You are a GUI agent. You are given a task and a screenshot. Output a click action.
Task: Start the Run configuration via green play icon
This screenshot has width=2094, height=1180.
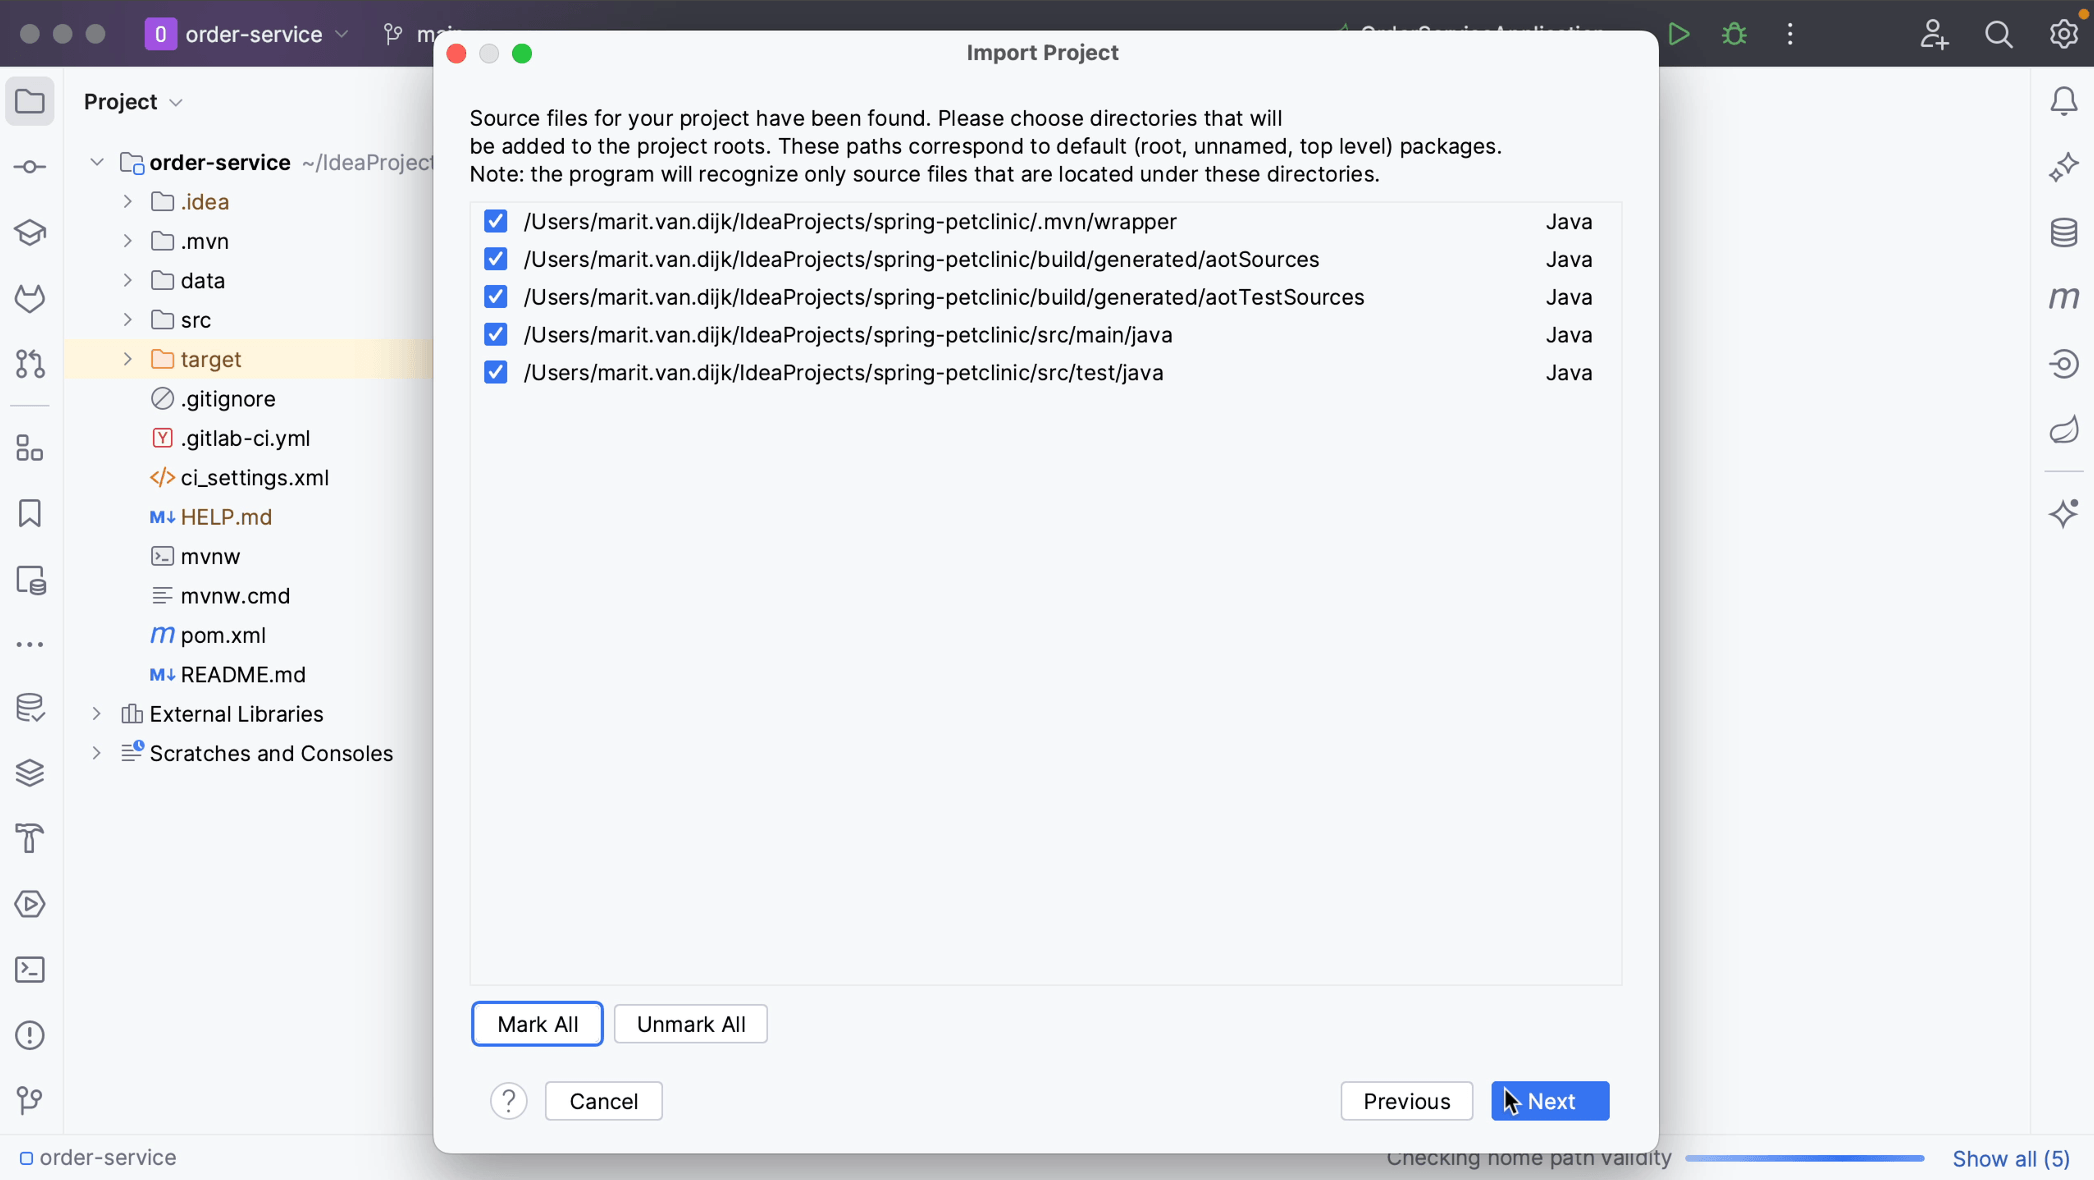coord(1679,33)
